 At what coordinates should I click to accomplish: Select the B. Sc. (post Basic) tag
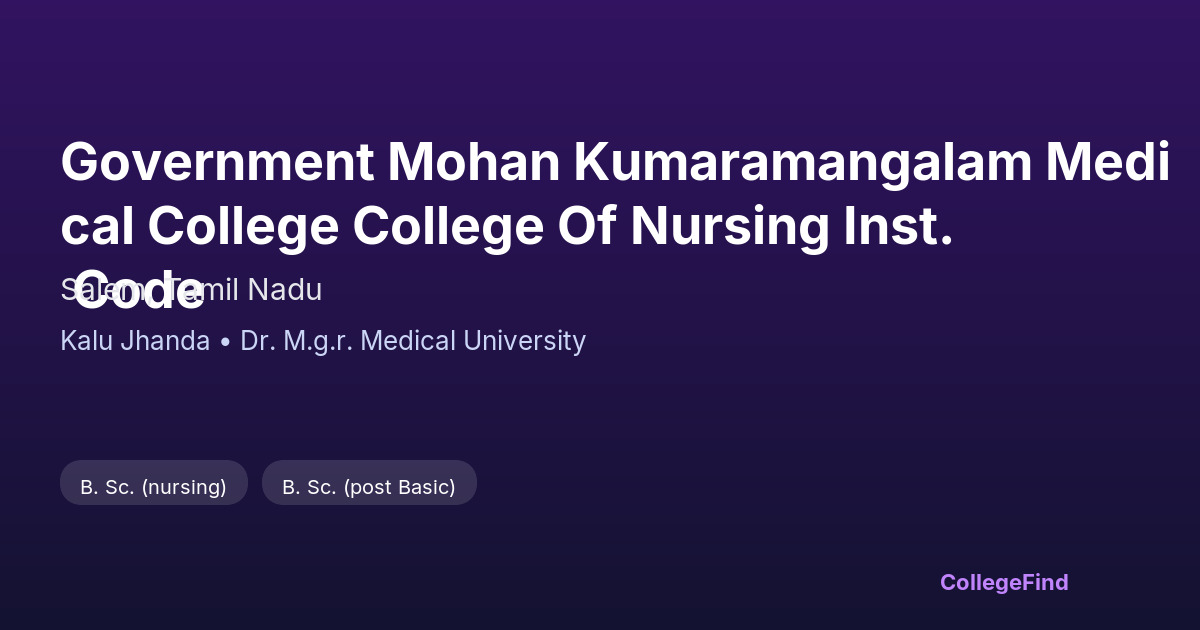point(369,487)
